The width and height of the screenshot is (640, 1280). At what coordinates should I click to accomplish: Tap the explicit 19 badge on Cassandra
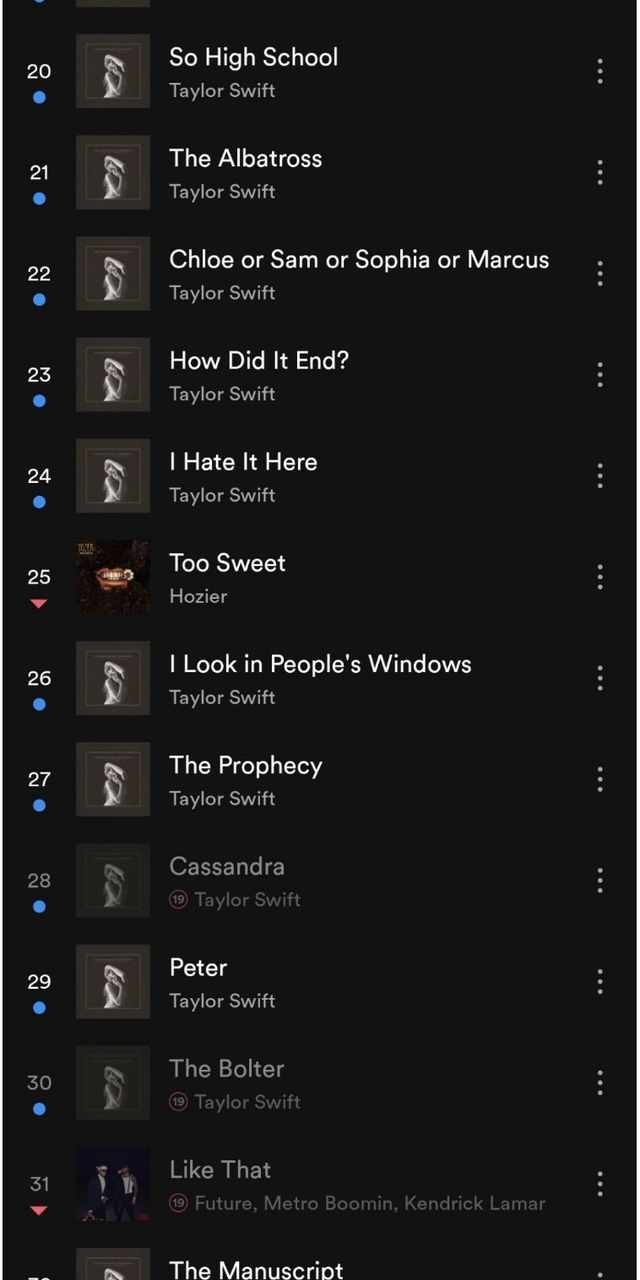[179, 900]
